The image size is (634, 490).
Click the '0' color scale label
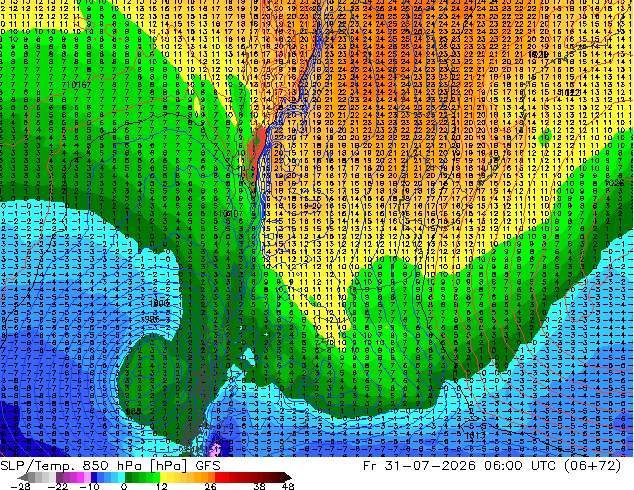124,486
